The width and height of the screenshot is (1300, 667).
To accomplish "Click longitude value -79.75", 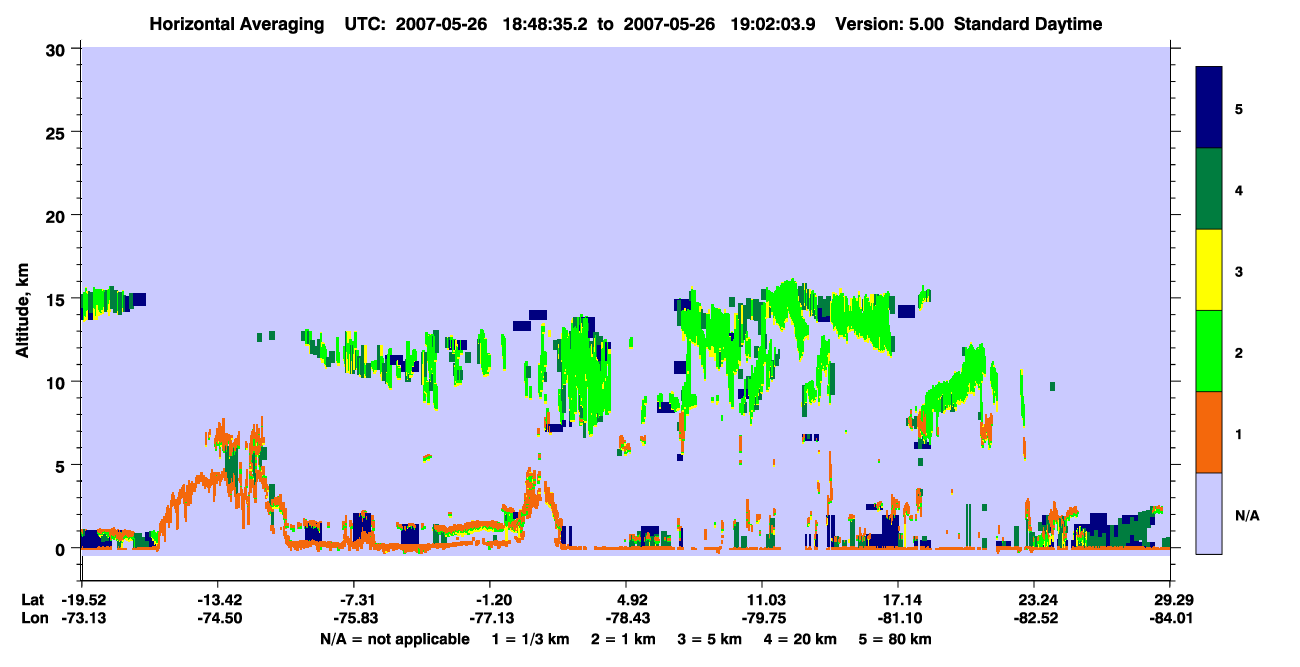I will pos(762,618).
